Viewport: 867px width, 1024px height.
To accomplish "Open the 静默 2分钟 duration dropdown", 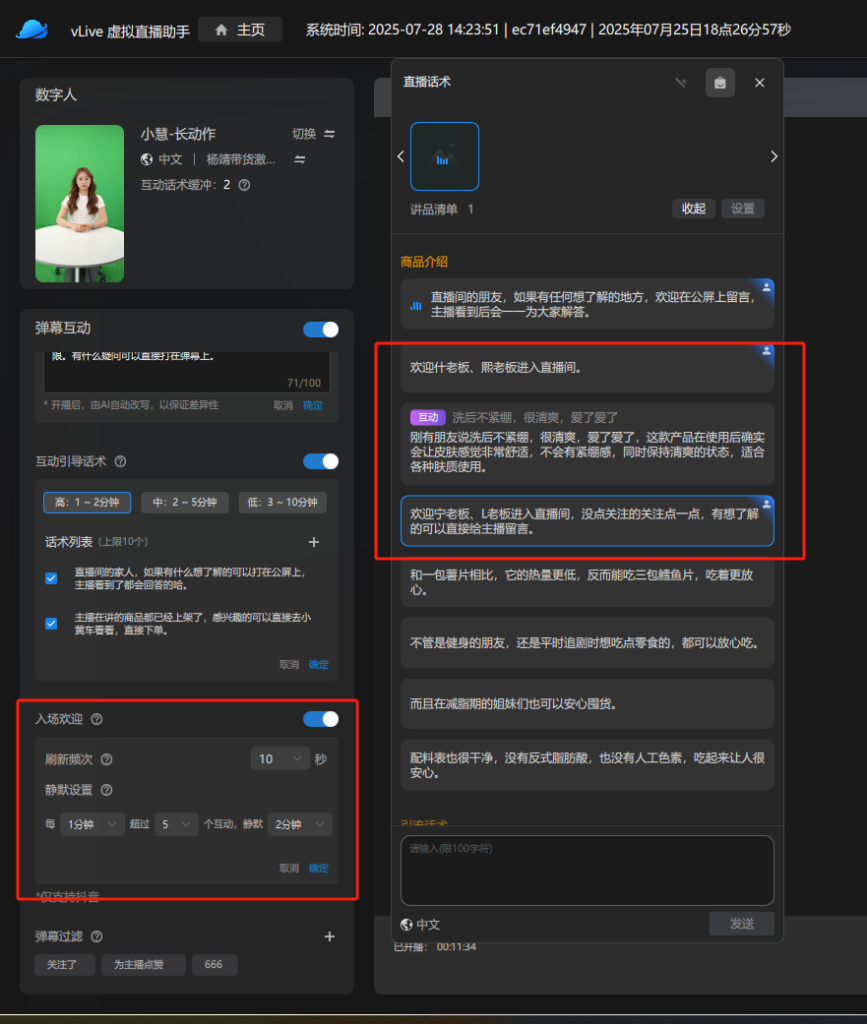I will (300, 825).
